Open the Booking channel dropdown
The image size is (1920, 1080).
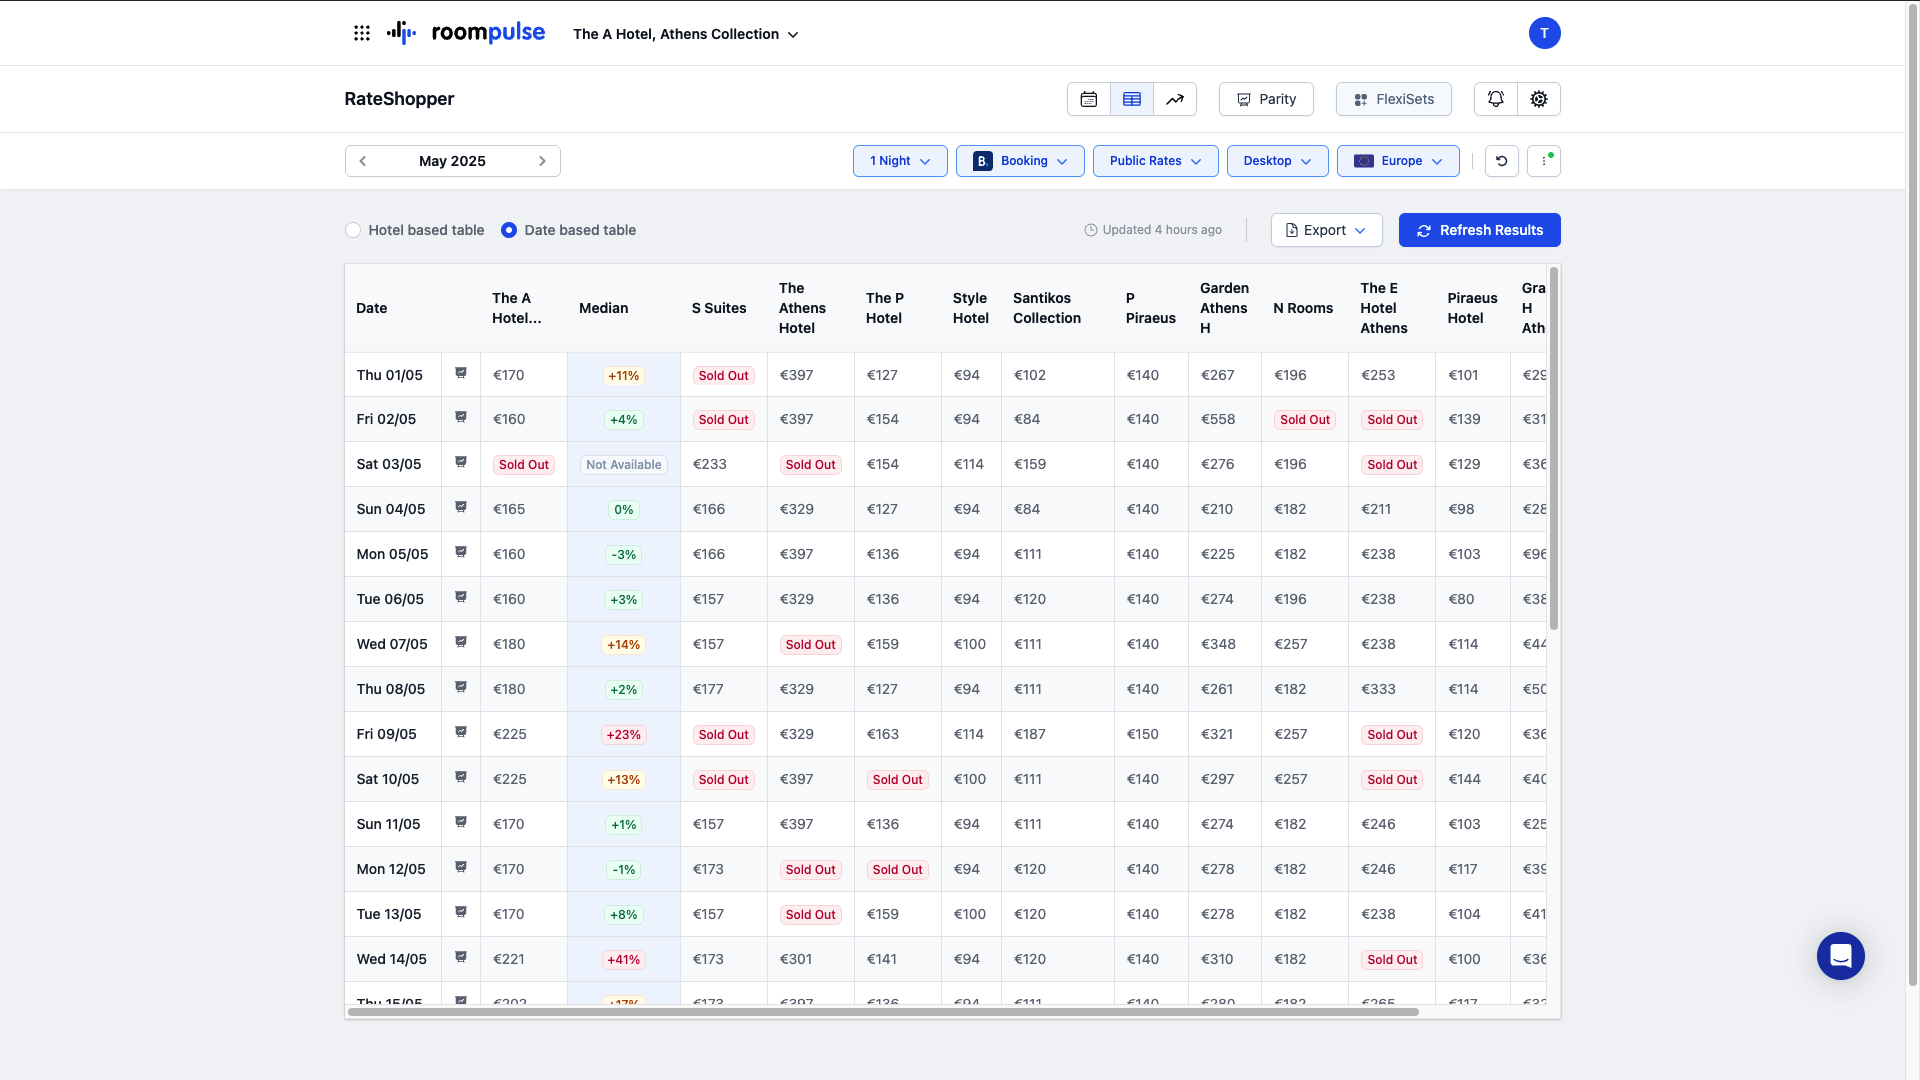pyautogui.click(x=1020, y=161)
